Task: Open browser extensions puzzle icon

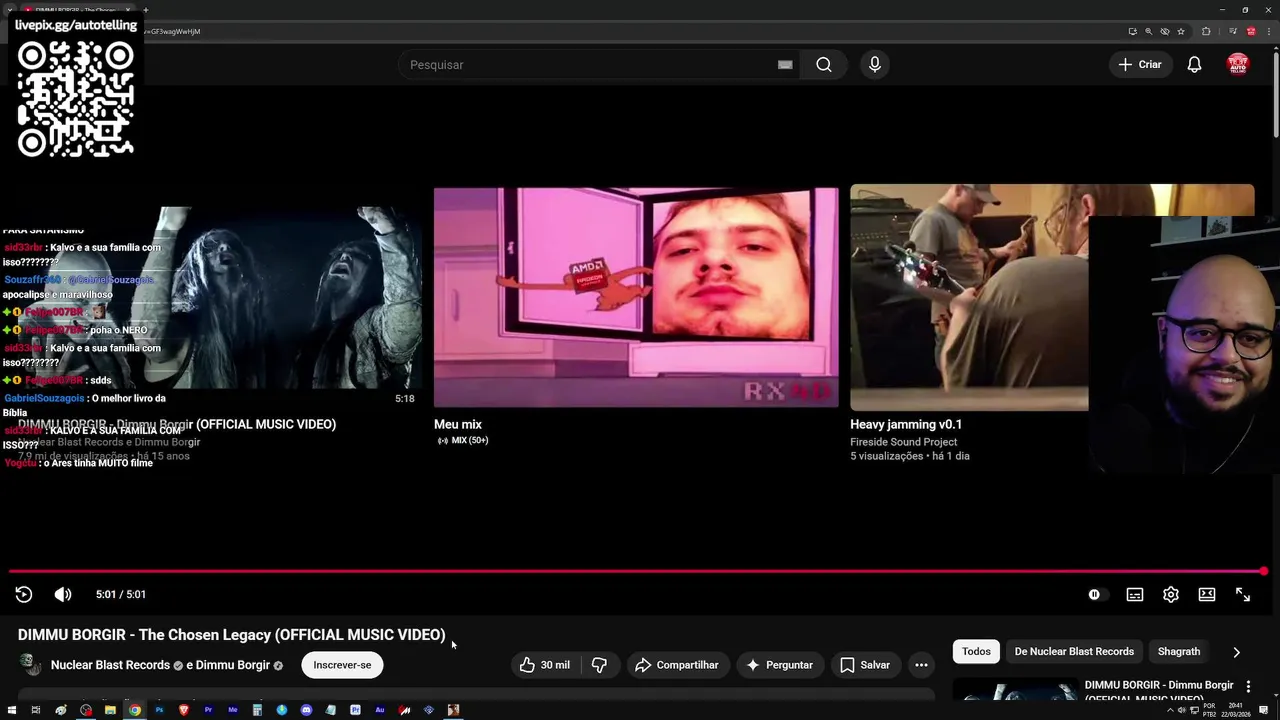Action: click(x=1206, y=31)
